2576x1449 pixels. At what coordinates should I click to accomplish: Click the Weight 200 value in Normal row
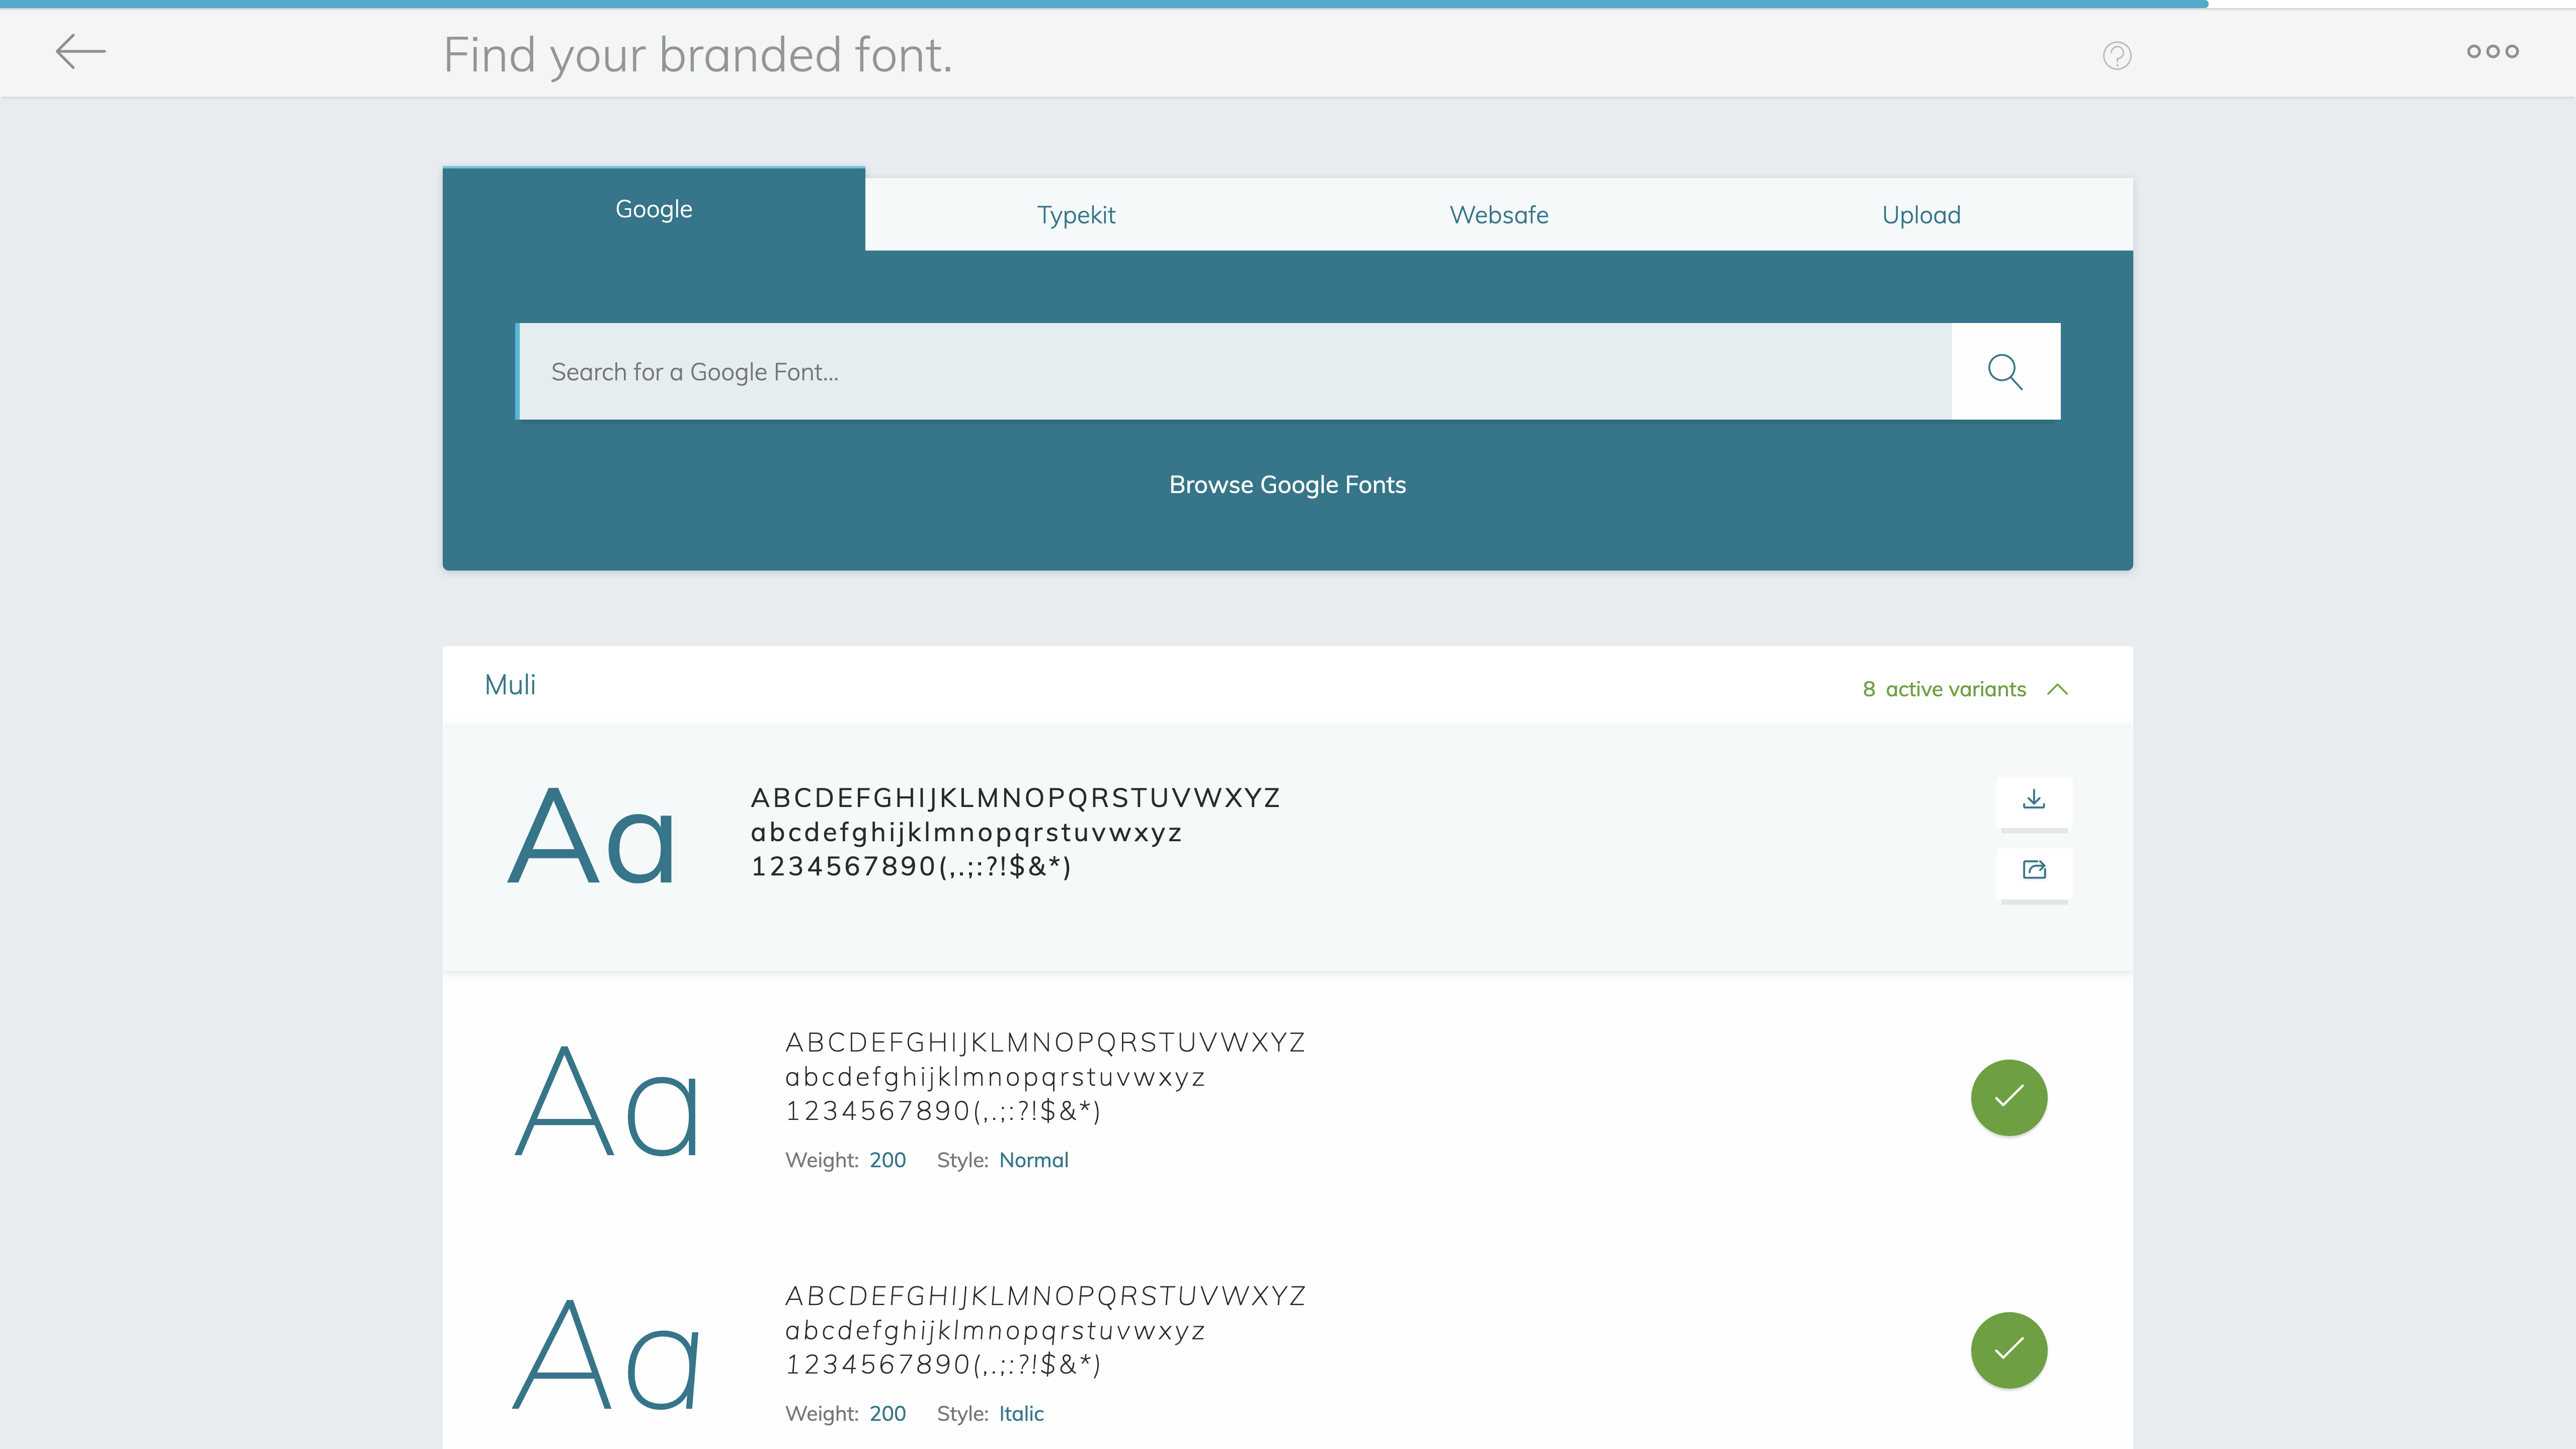(x=887, y=1160)
